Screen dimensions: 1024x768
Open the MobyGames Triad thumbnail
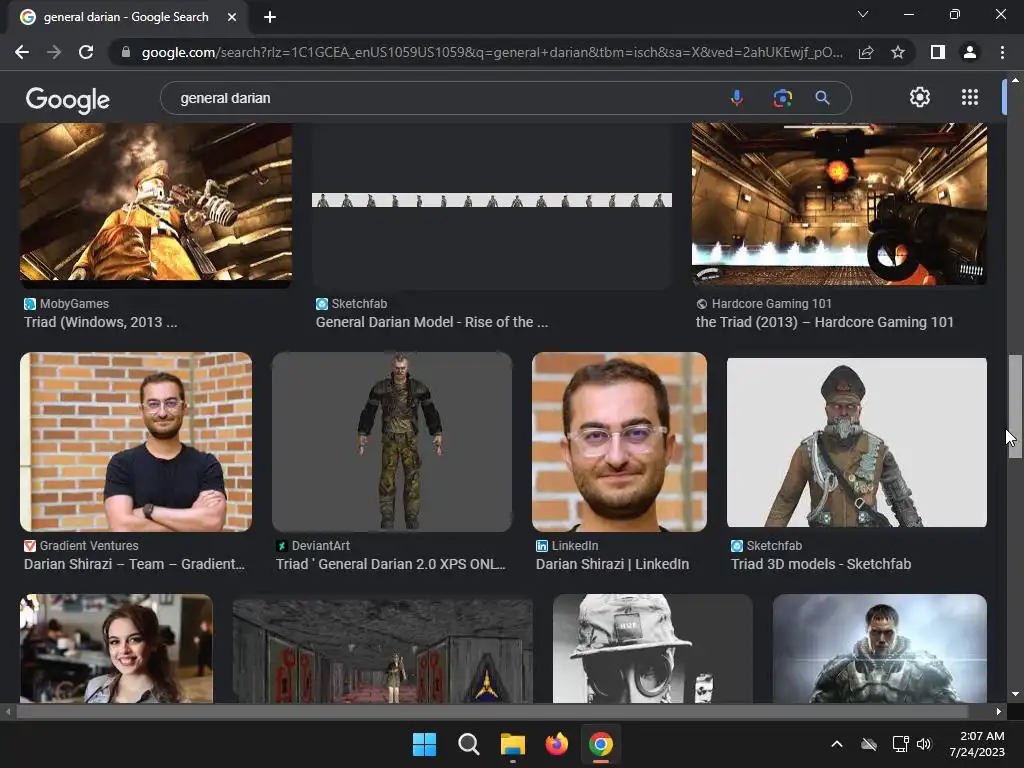[x=156, y=204]
